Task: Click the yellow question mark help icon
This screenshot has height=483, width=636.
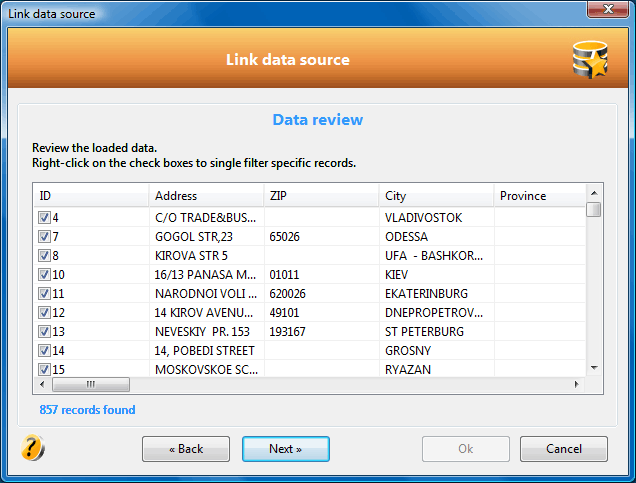Action: pyautogui.click(x=32, y=448)
